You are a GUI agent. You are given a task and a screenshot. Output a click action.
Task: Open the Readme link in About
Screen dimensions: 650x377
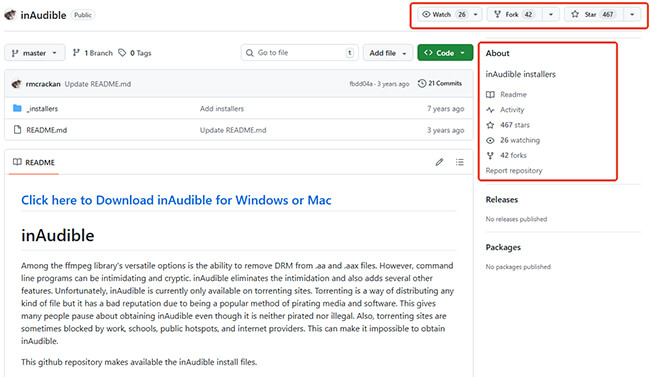(513, 95)
